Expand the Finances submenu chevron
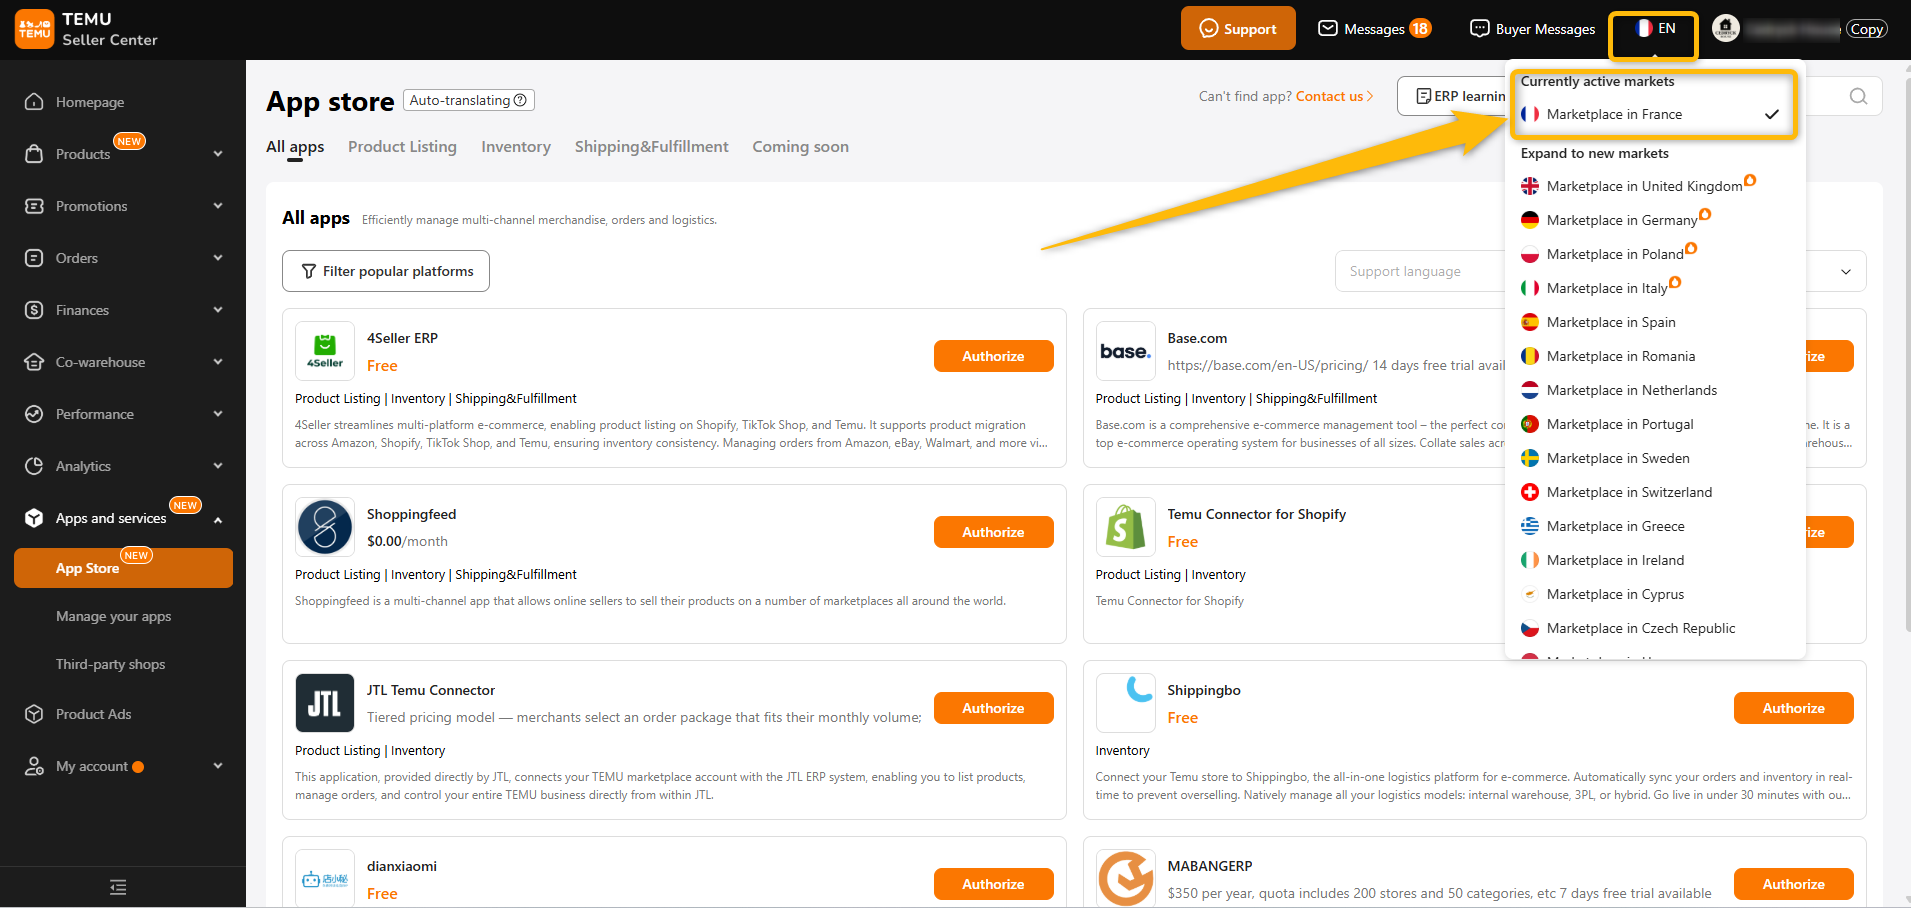This screenshot has height=908, width=1911. [x=218, y=310]
